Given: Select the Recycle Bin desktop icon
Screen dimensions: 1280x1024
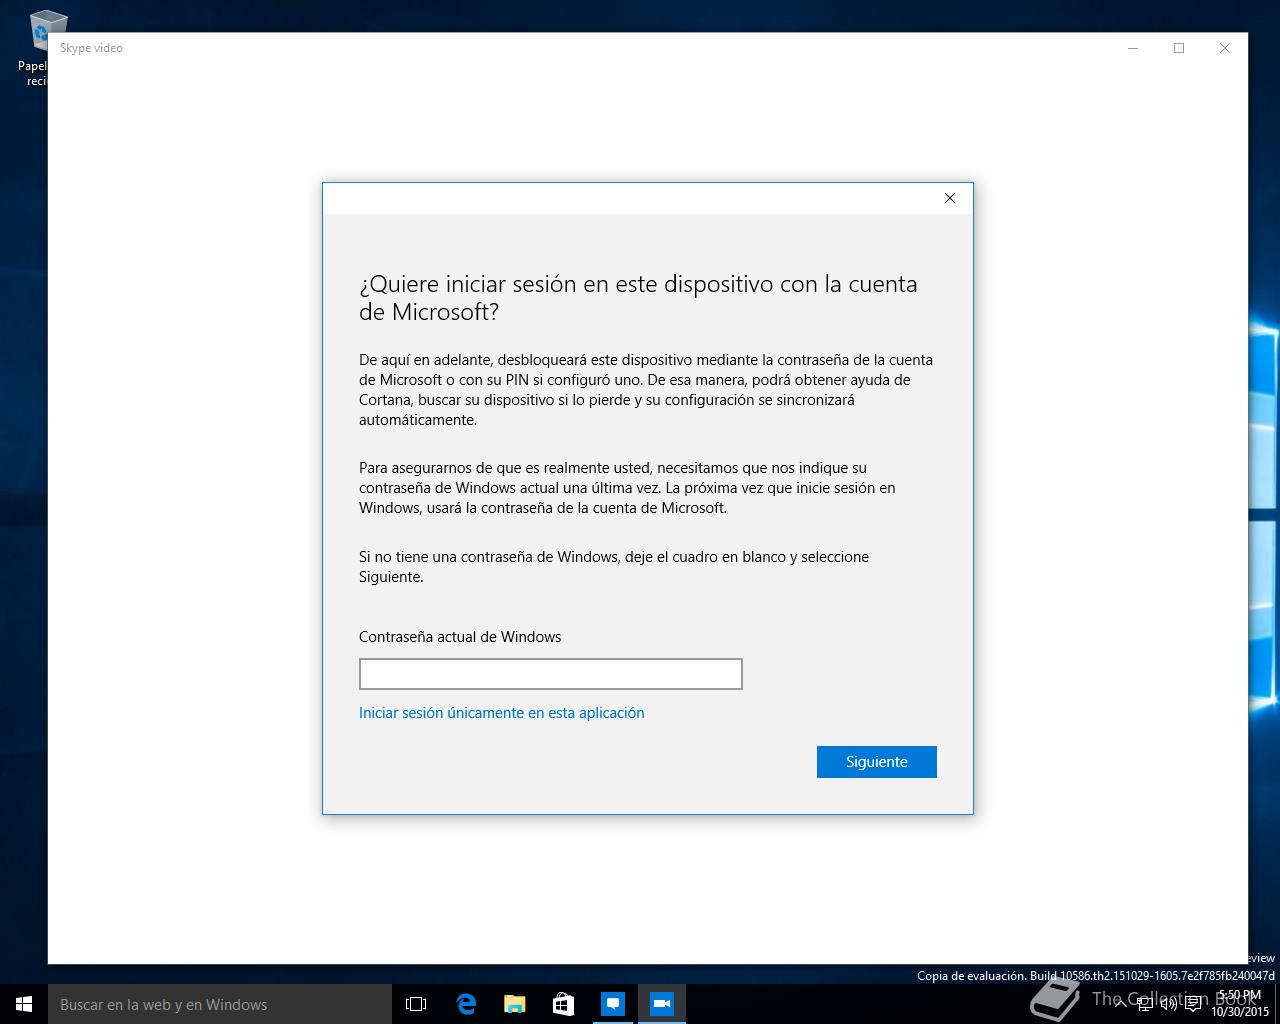Looking at the screenshot, I should coord(38,48).
